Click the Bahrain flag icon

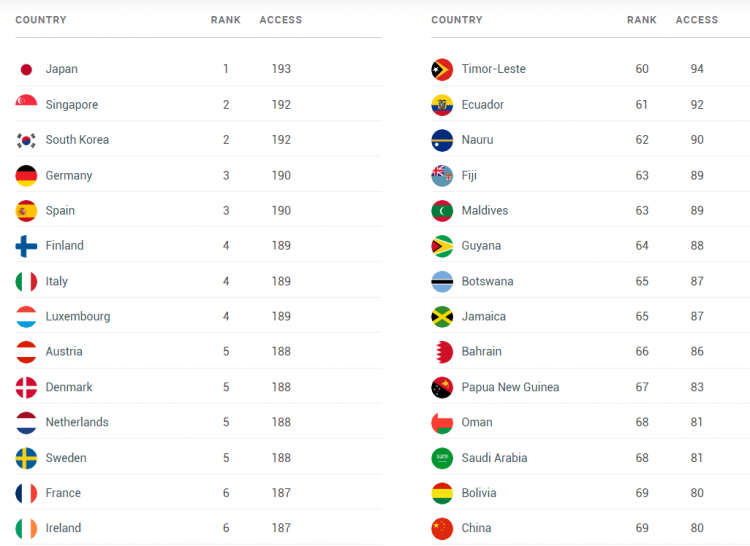click(442, 352)
